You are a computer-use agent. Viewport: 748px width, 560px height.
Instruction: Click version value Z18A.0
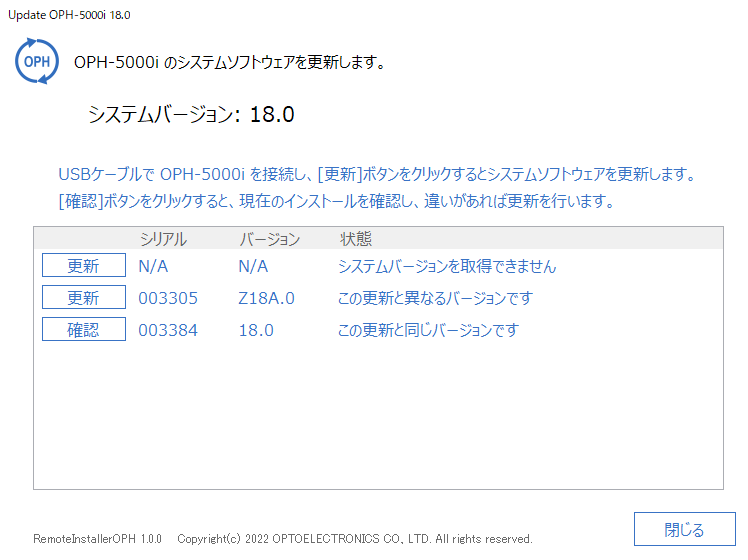(x=267, y=298)
